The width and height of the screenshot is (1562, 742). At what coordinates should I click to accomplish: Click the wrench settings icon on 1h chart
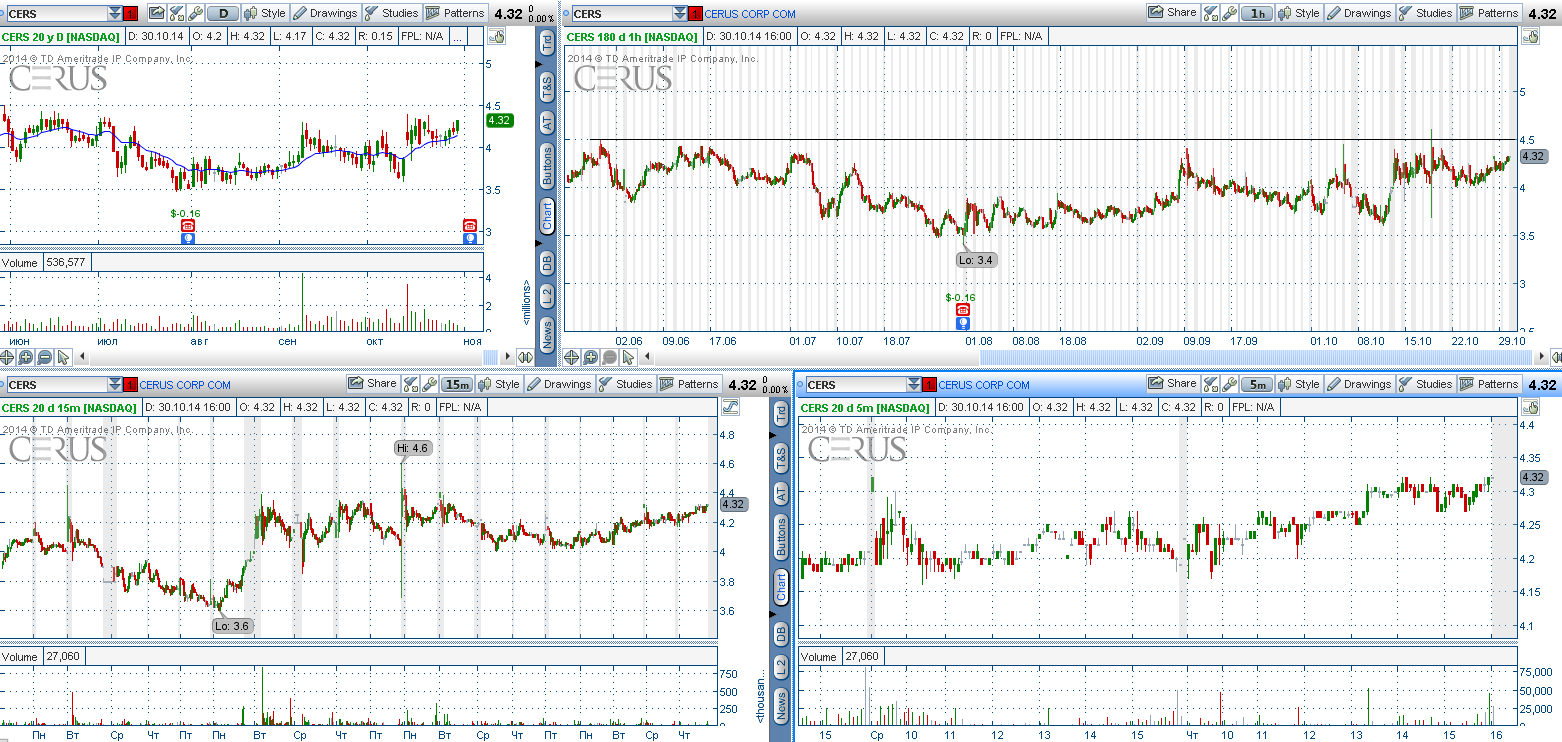[x=1229, y=13]
